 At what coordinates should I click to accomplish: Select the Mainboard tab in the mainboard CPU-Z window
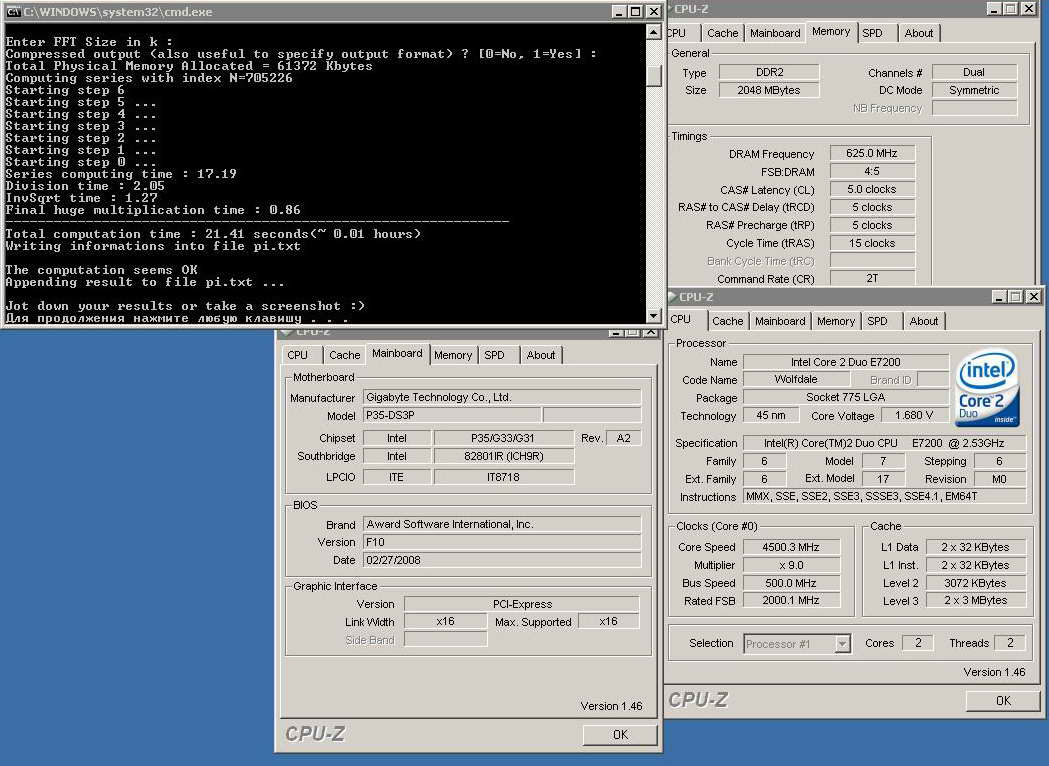pyautogui.click(x=397, y=353)
